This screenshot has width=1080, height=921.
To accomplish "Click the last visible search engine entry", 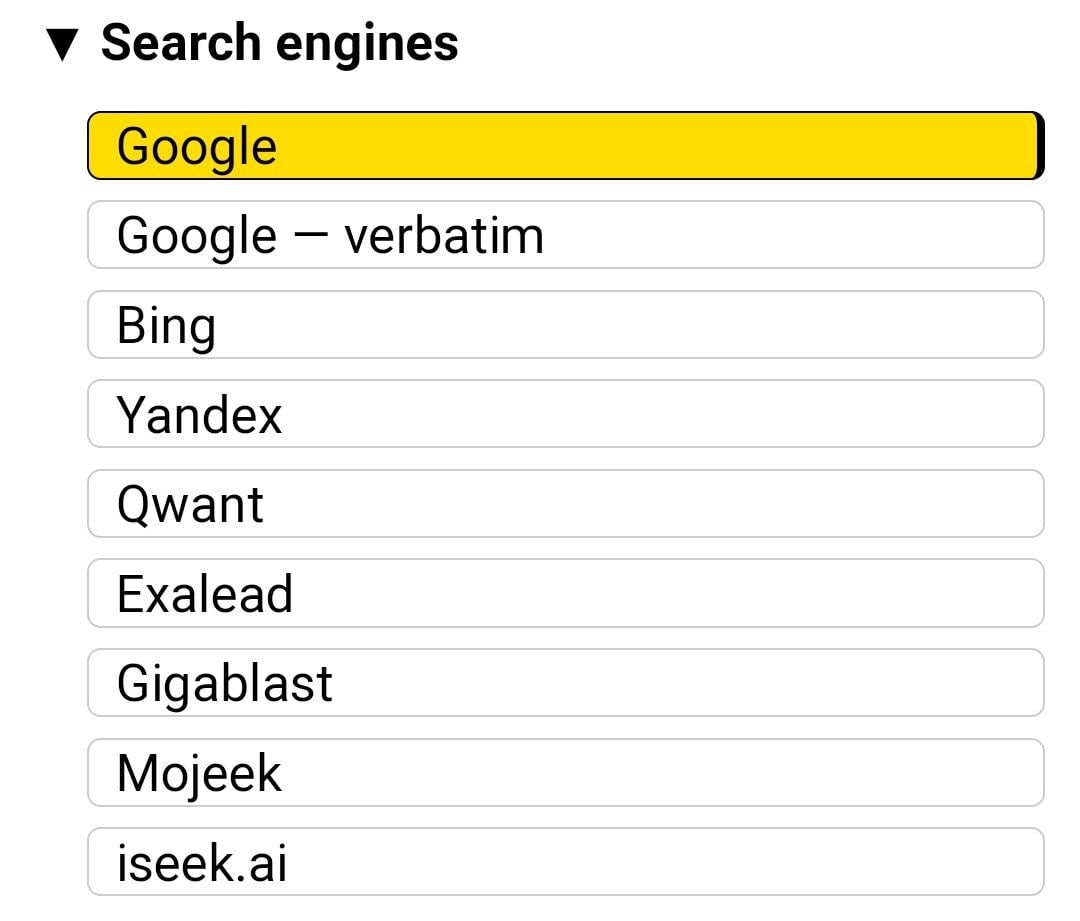I will 565,862.
